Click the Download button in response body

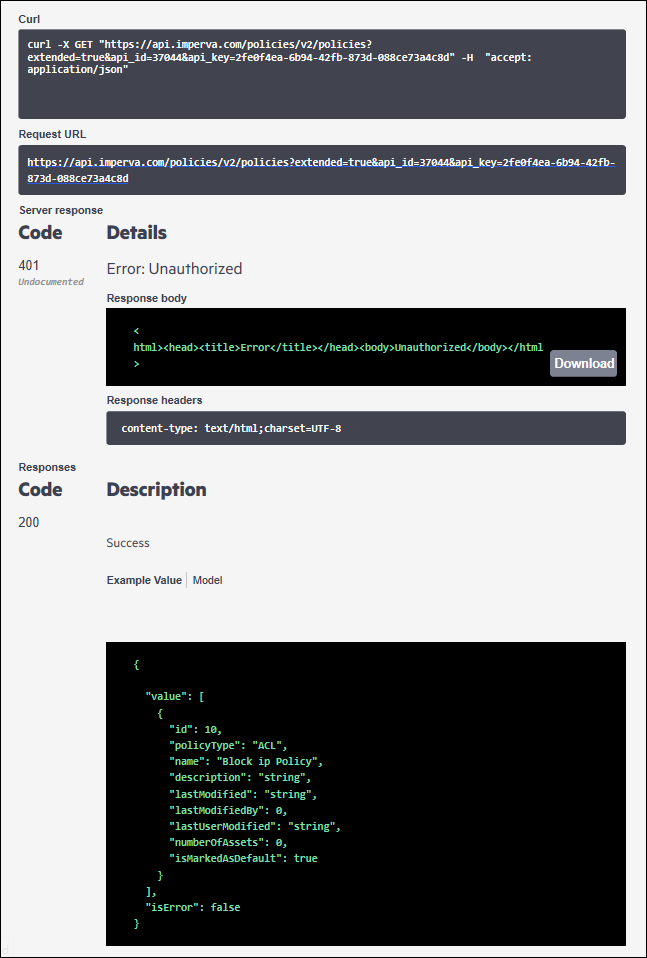click(583, 363)
